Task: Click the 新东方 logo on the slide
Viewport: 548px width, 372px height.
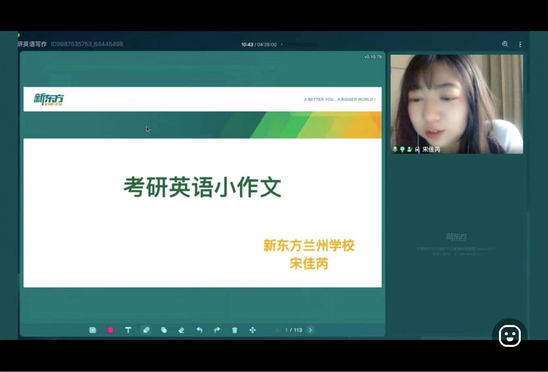Action: point(49,99)
